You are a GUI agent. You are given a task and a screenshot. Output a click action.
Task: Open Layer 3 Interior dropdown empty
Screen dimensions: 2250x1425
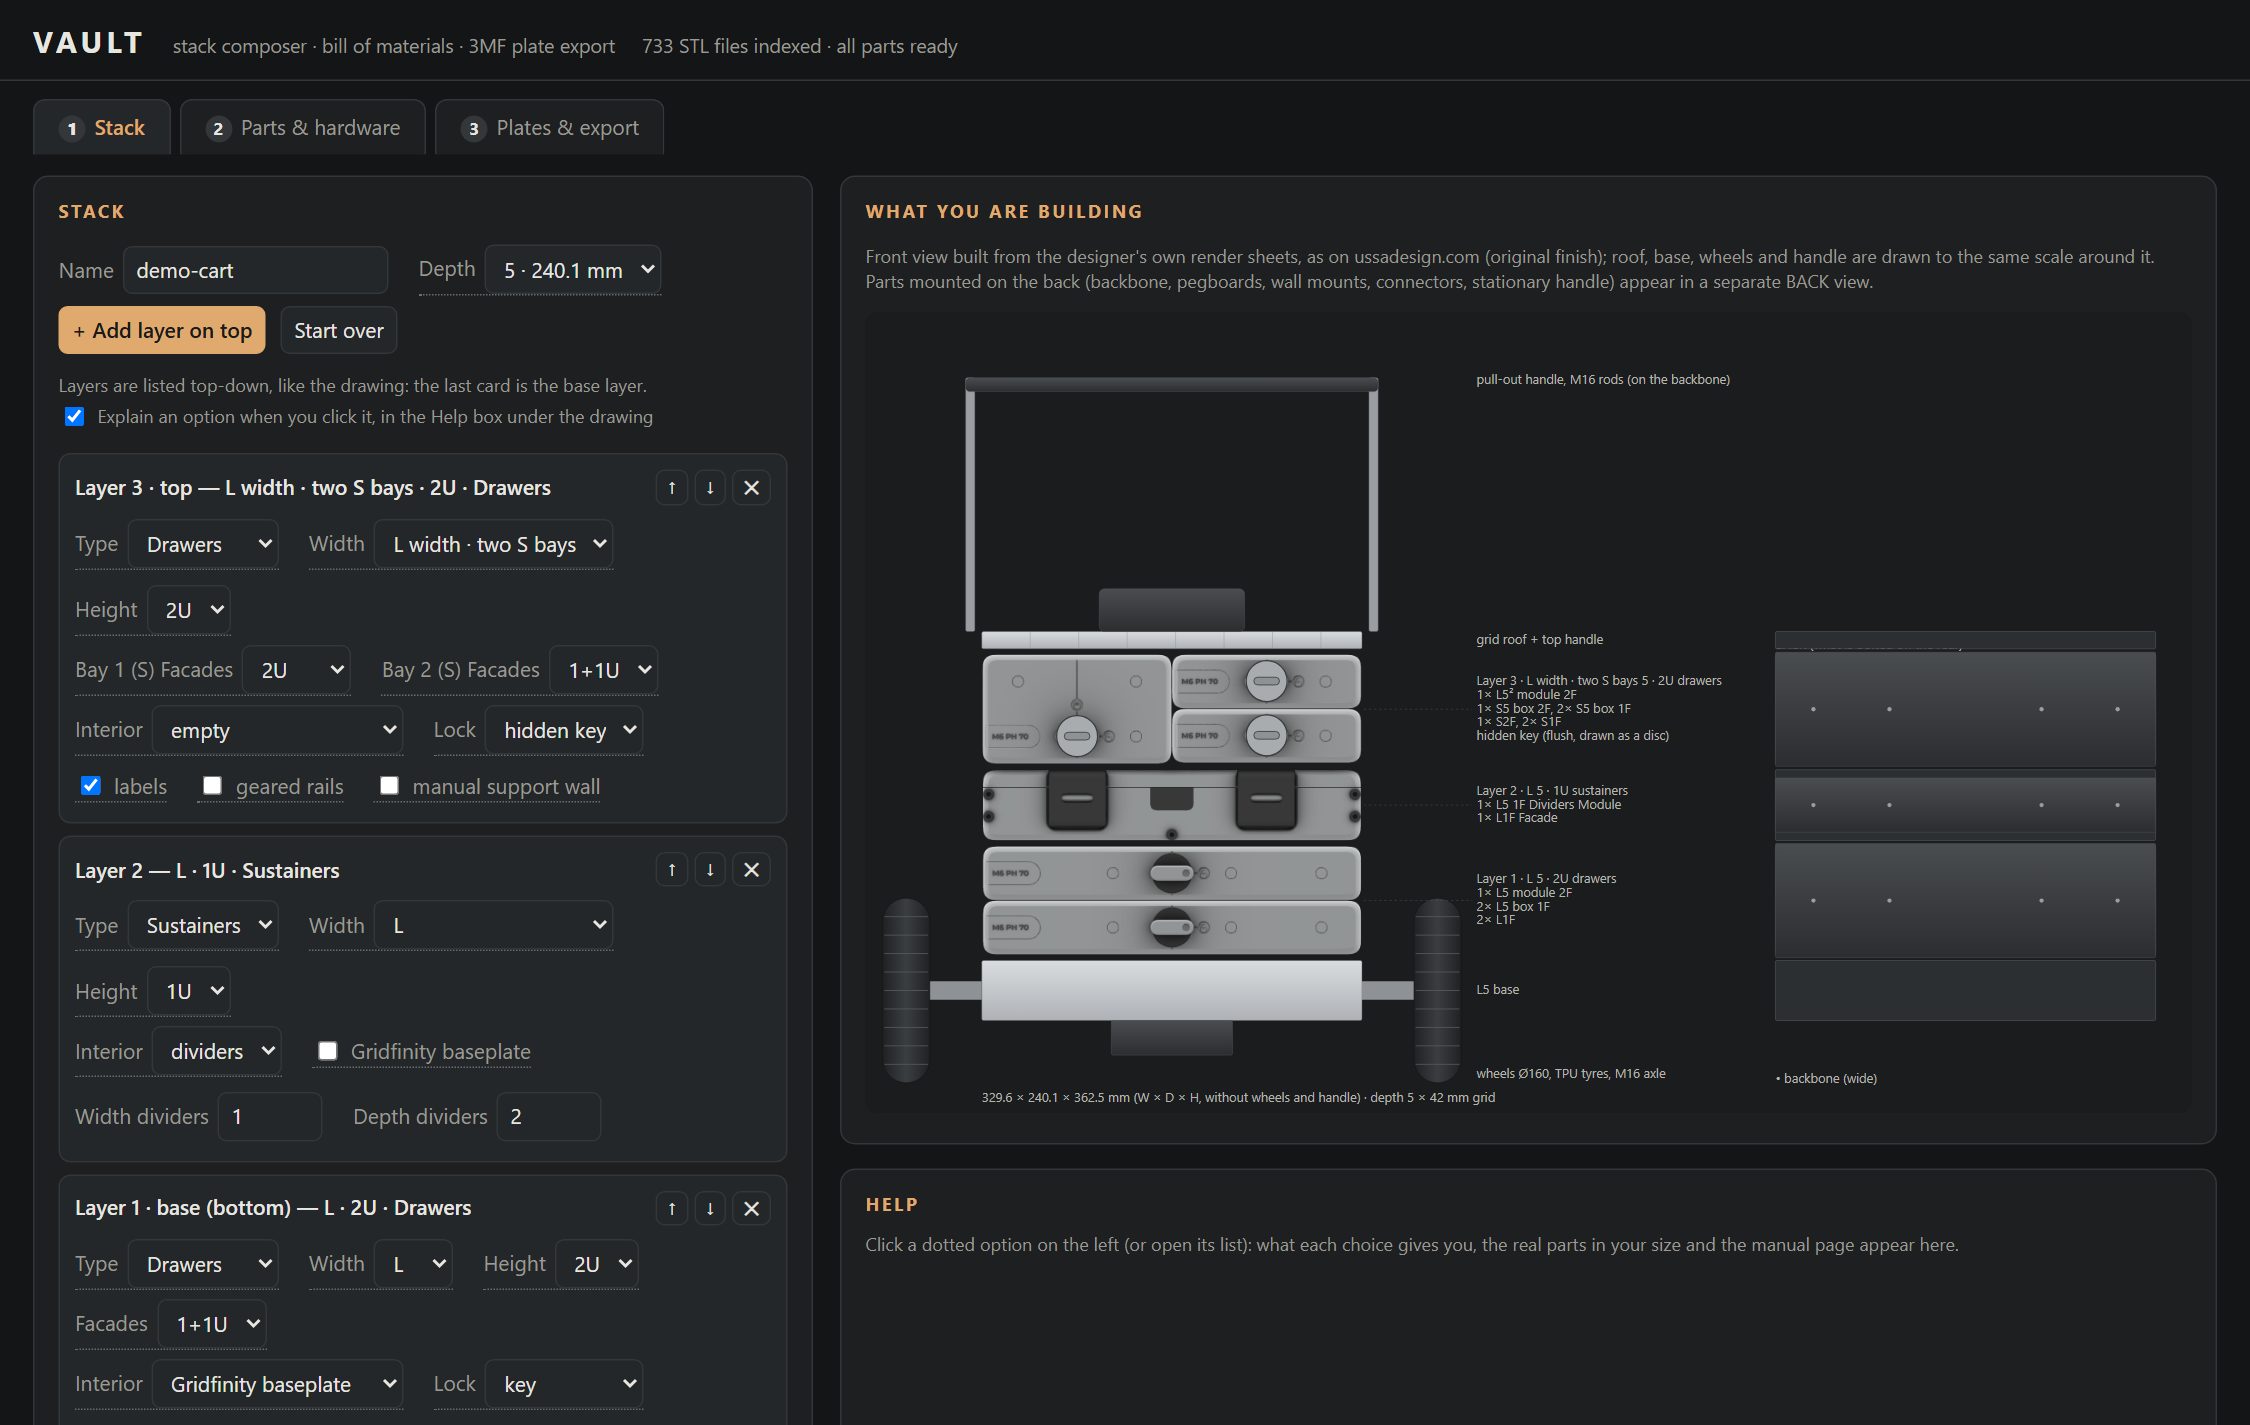pyautogui.click(x=277, y=730)
